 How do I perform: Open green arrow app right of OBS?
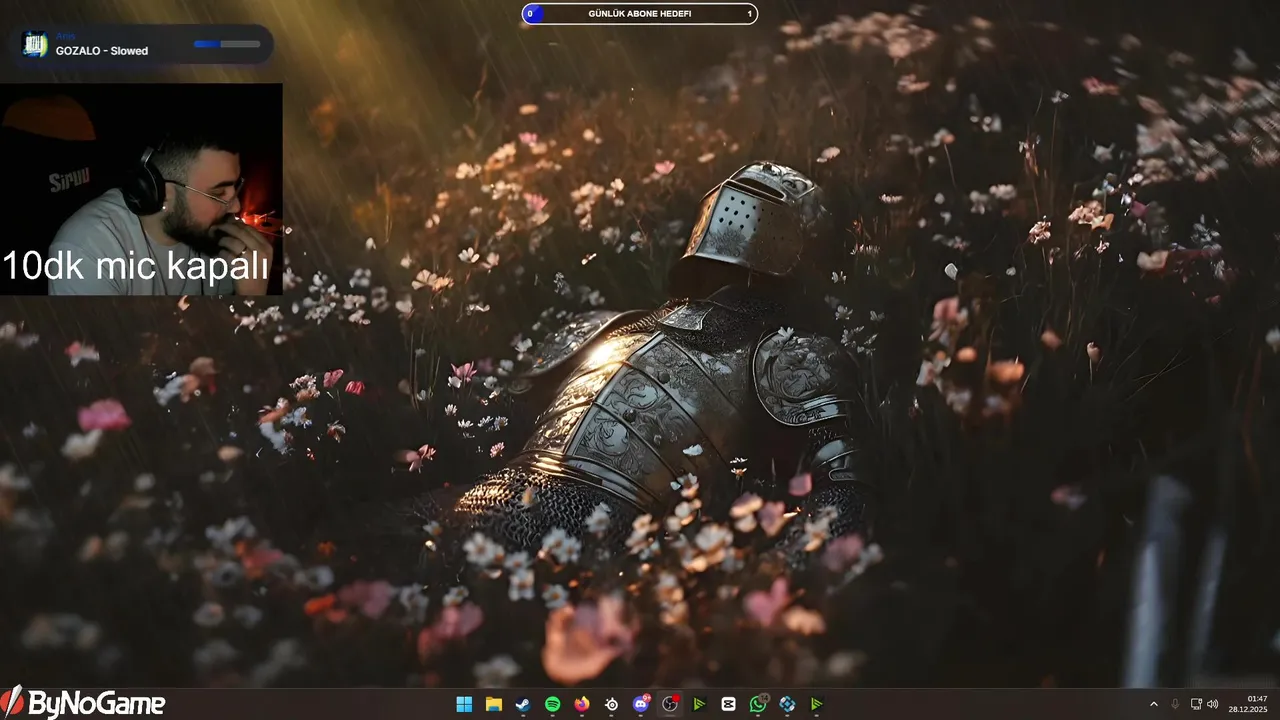click(699, 704)
